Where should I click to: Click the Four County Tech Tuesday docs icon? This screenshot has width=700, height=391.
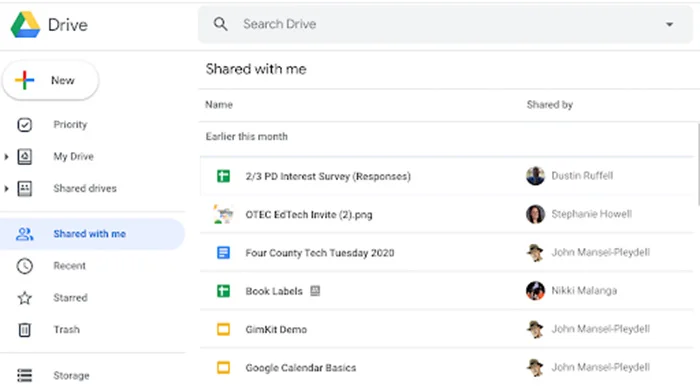point(223,253)
